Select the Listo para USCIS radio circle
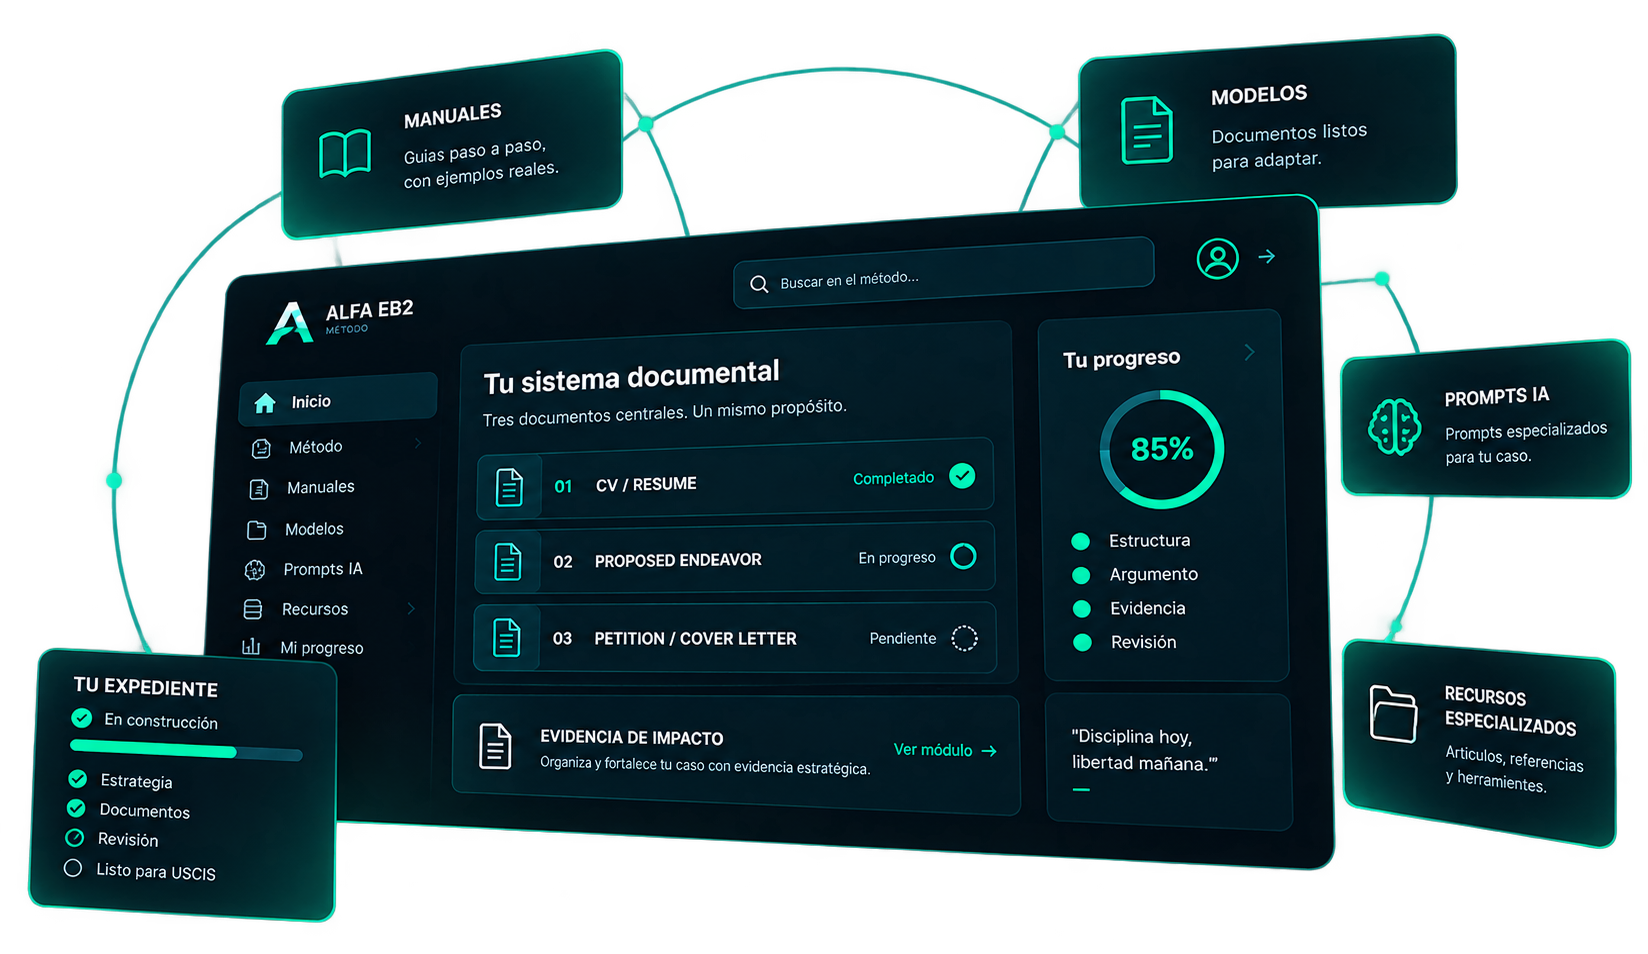Screen dimensions: 1648x954 click(x=73, y=867)
